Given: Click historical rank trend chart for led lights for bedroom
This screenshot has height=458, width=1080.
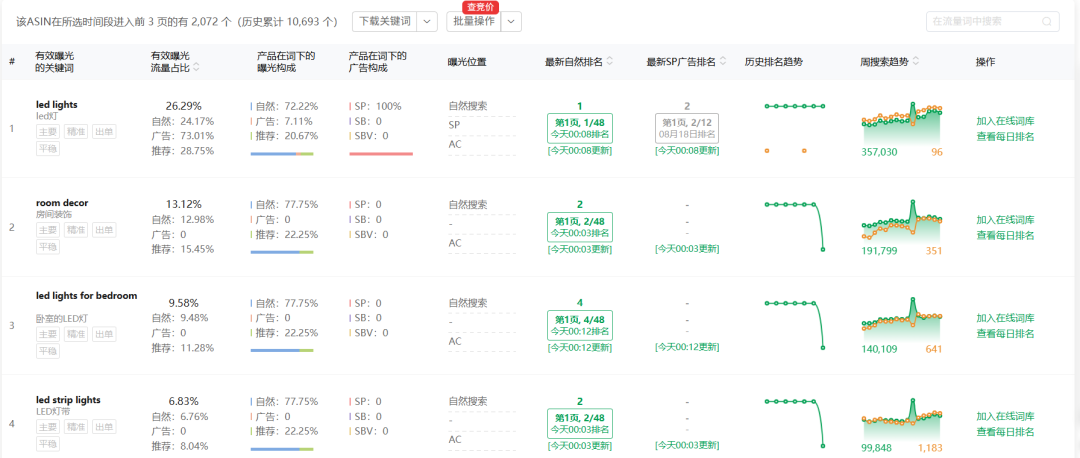Looking at the screenshot, I should point(794,325).
